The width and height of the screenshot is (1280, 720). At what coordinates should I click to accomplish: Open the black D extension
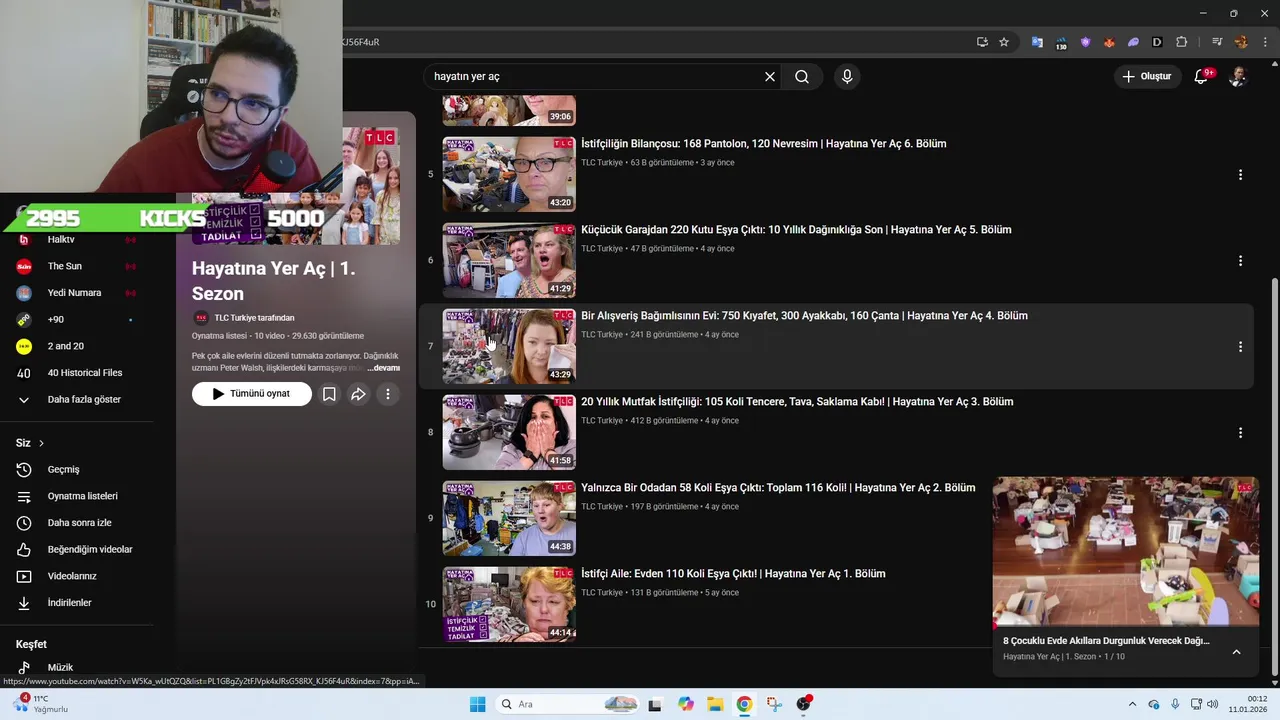click(x=1157, y=42)
